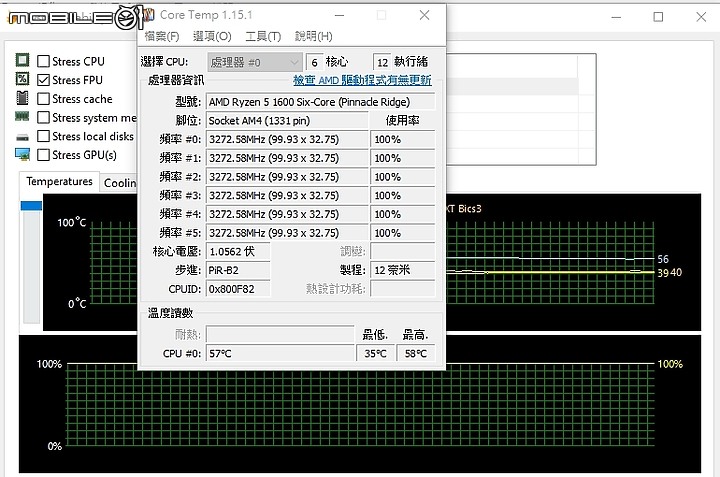
Task: Switch to the Temperatures tab
Action: pos(59,182)
